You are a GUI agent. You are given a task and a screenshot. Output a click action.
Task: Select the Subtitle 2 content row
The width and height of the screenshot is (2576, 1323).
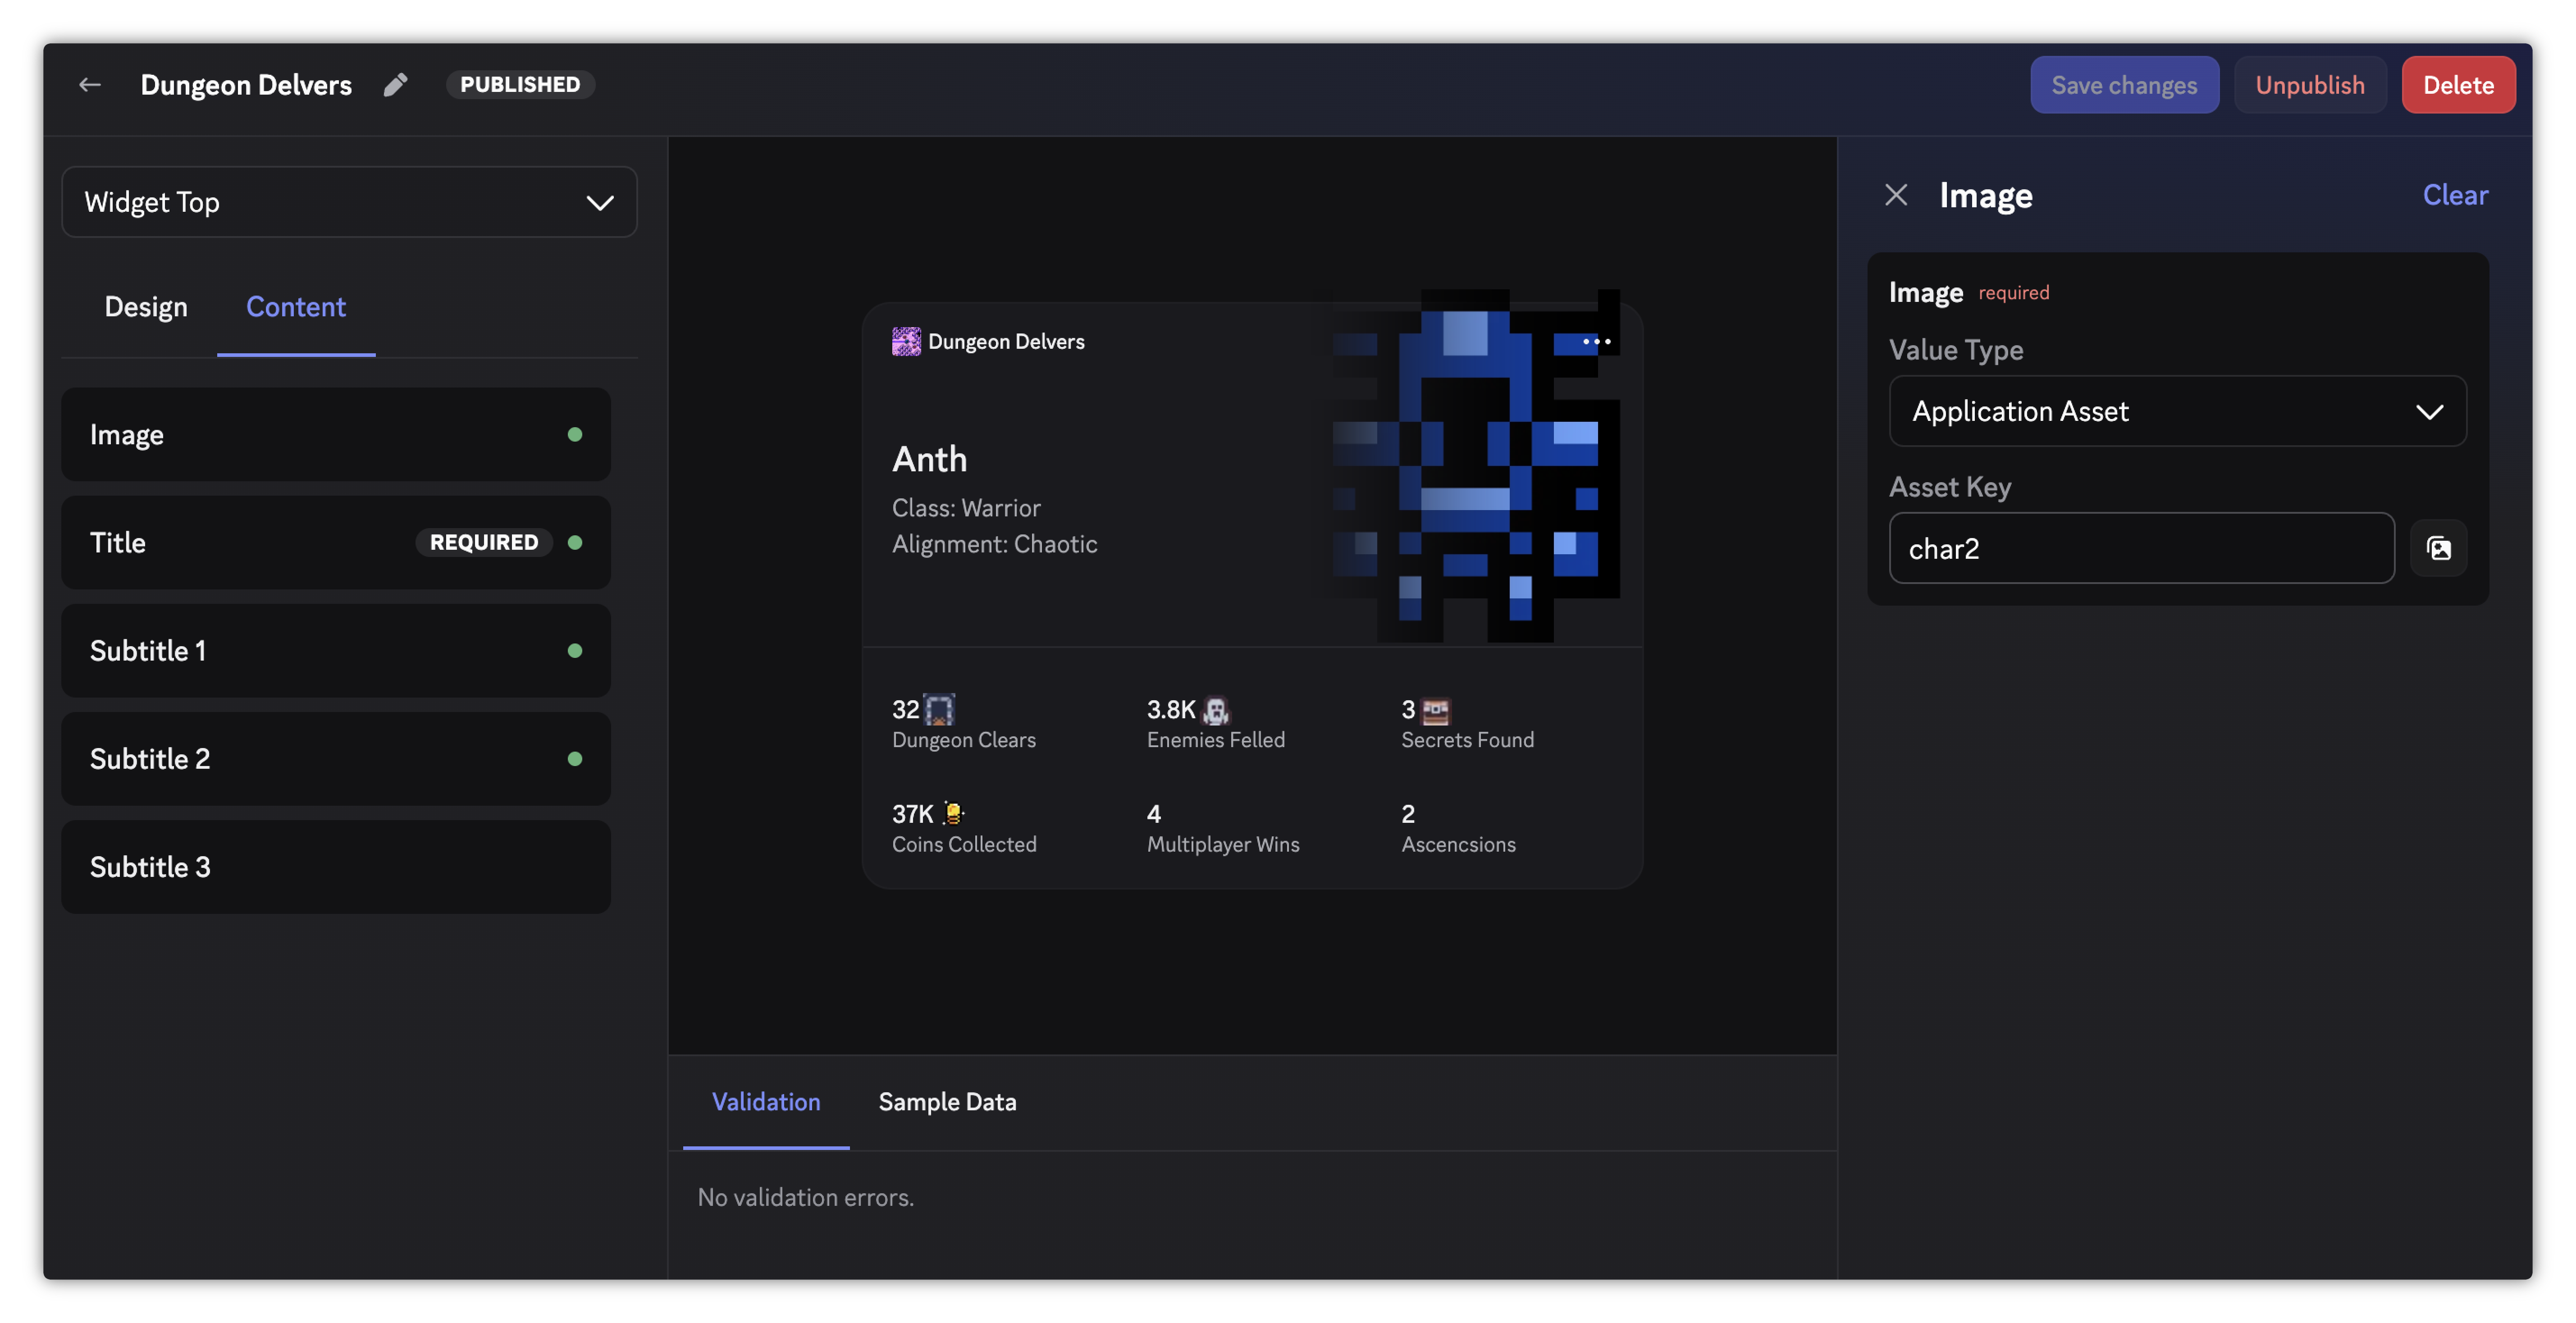click(x=336, y=758)
